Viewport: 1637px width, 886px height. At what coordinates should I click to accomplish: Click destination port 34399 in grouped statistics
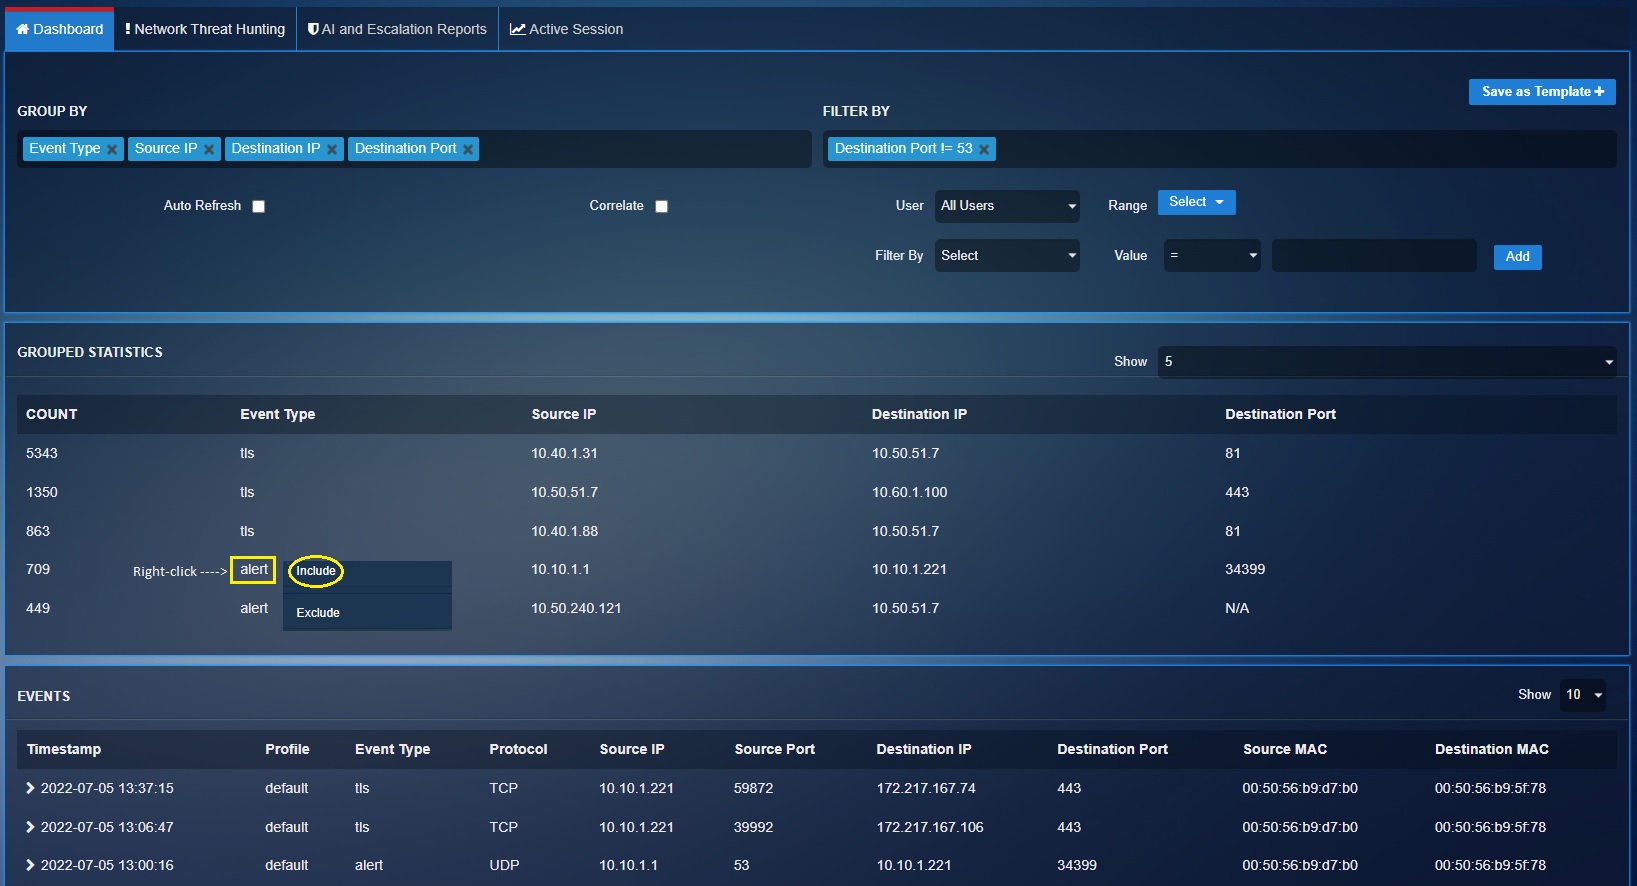coord(1245,569)
